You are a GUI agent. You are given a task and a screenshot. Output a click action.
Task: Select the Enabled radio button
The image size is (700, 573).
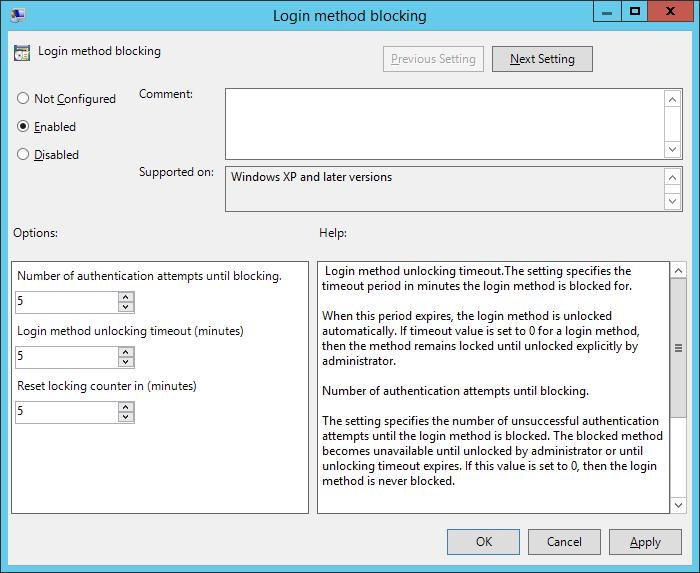[x=23, y=127]
